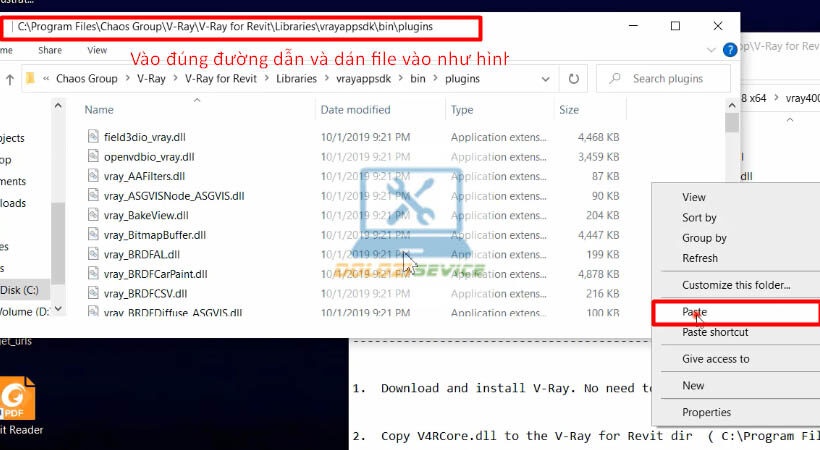Click the vray_BRDFAL.dll file icon
Image resolution: width=820 pixels, height=450 pixels.
[93, 254]
